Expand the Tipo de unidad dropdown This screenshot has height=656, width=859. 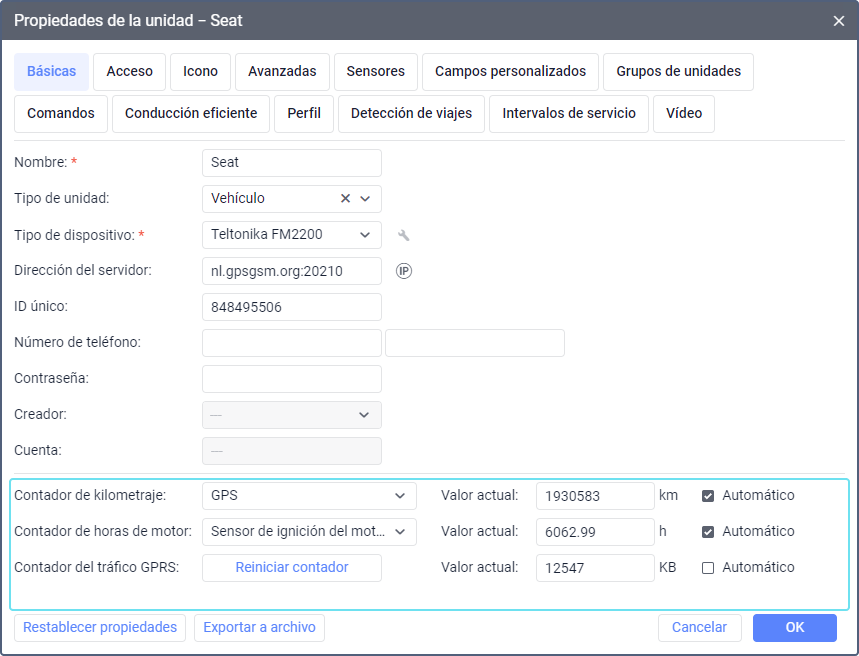[365, 198]
